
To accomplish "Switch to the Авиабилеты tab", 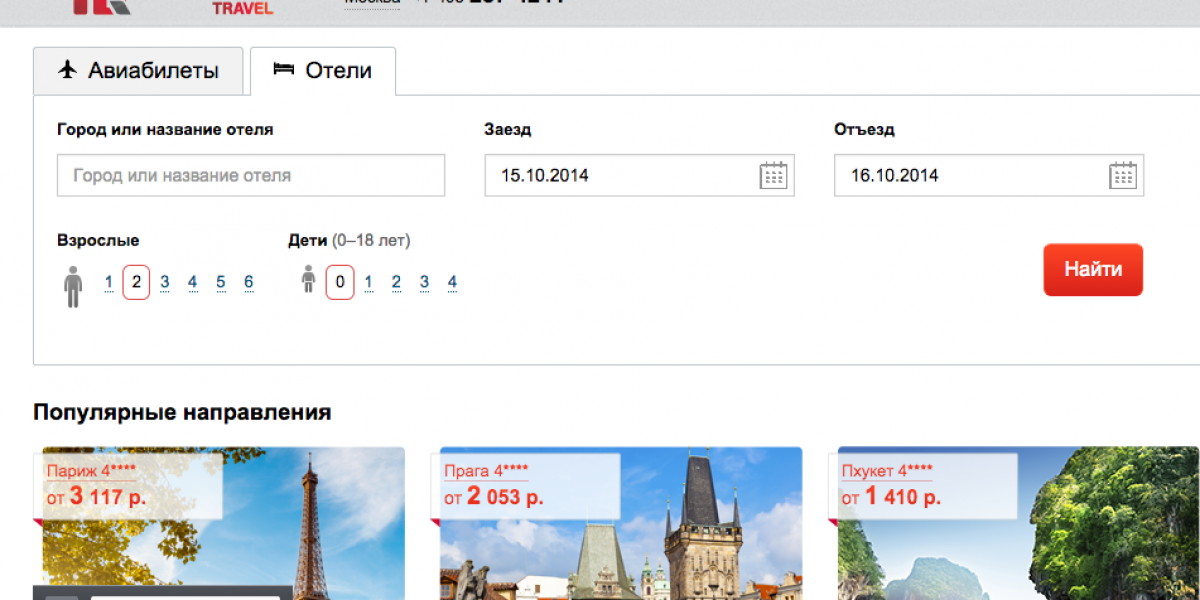I will pyautogui.click(x=138, y=71).
